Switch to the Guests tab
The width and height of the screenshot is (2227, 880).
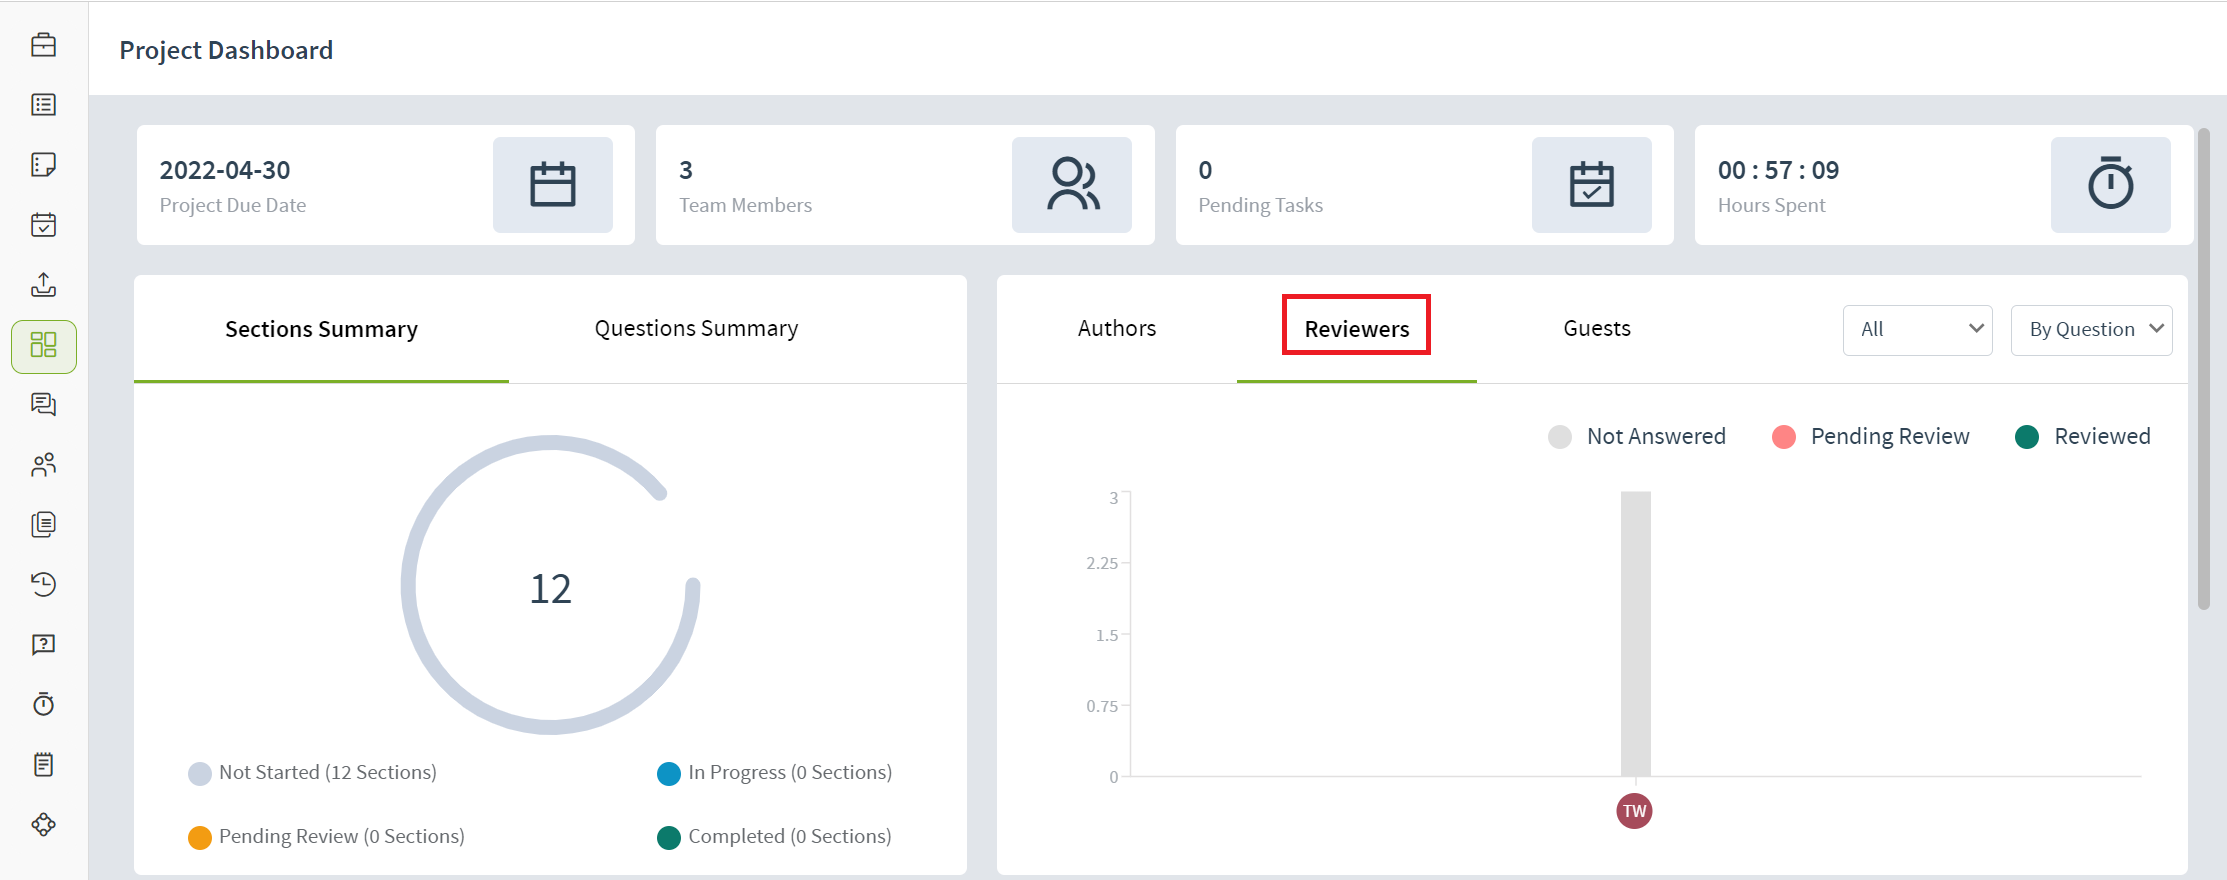point(1597,329)
